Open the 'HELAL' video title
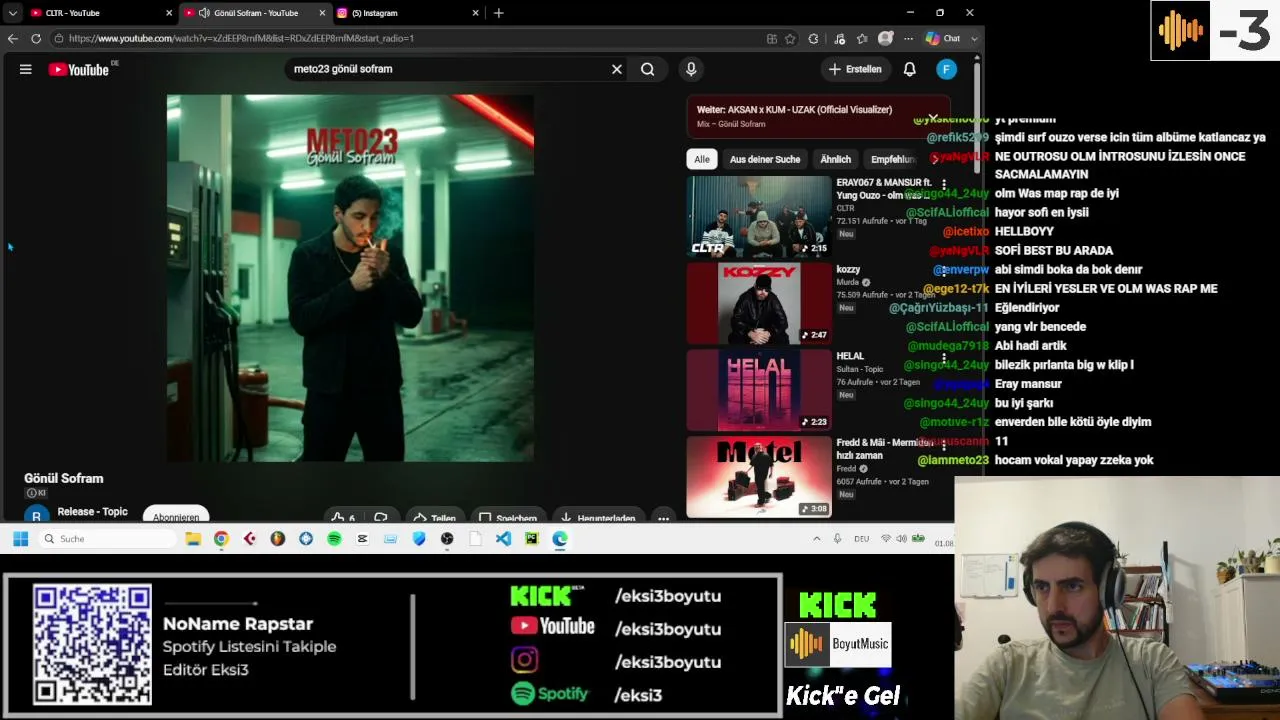 (850, 356)
